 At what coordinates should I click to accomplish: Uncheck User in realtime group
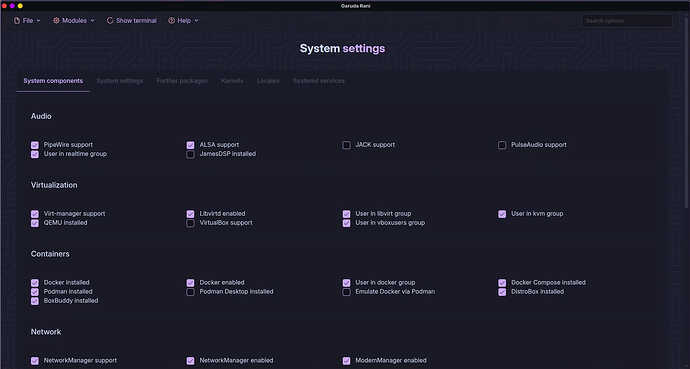point(35,154)
